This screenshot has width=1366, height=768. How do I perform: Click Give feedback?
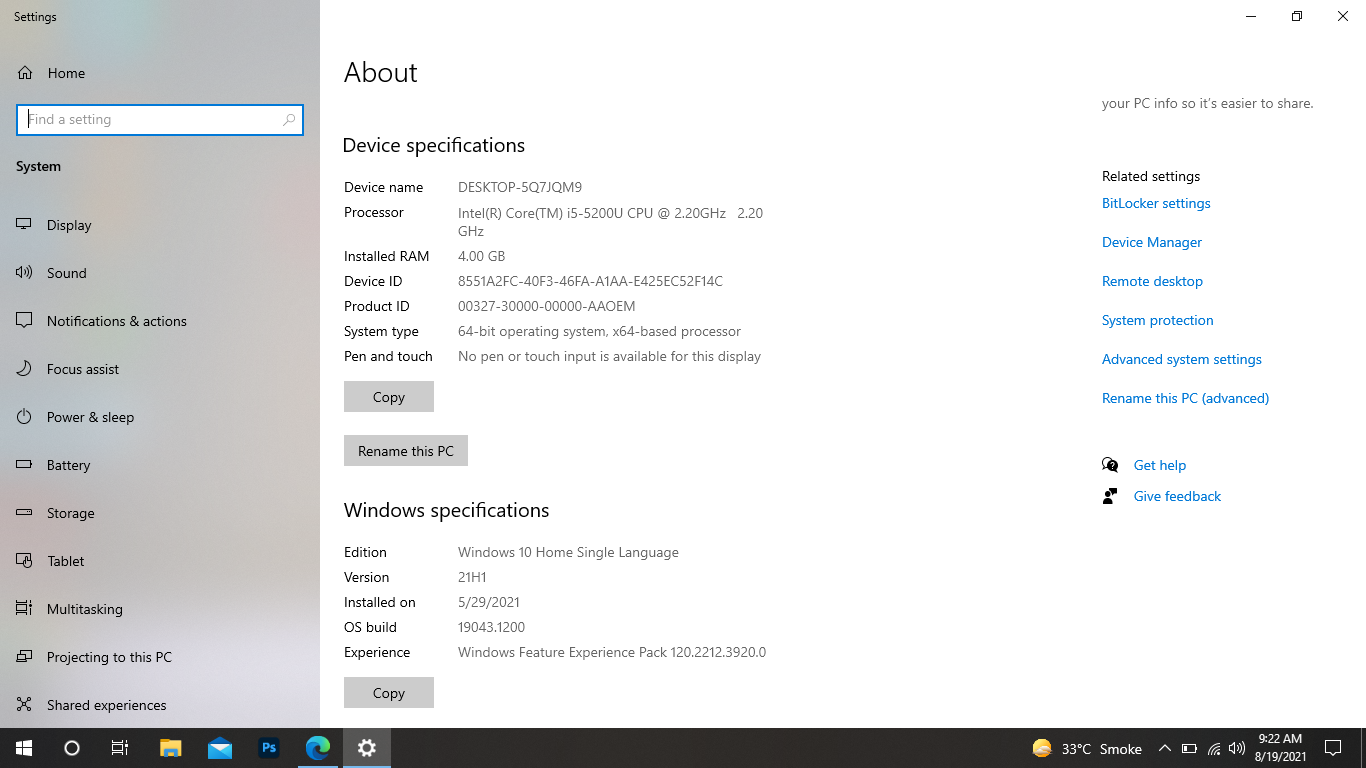coord(1176,496)
